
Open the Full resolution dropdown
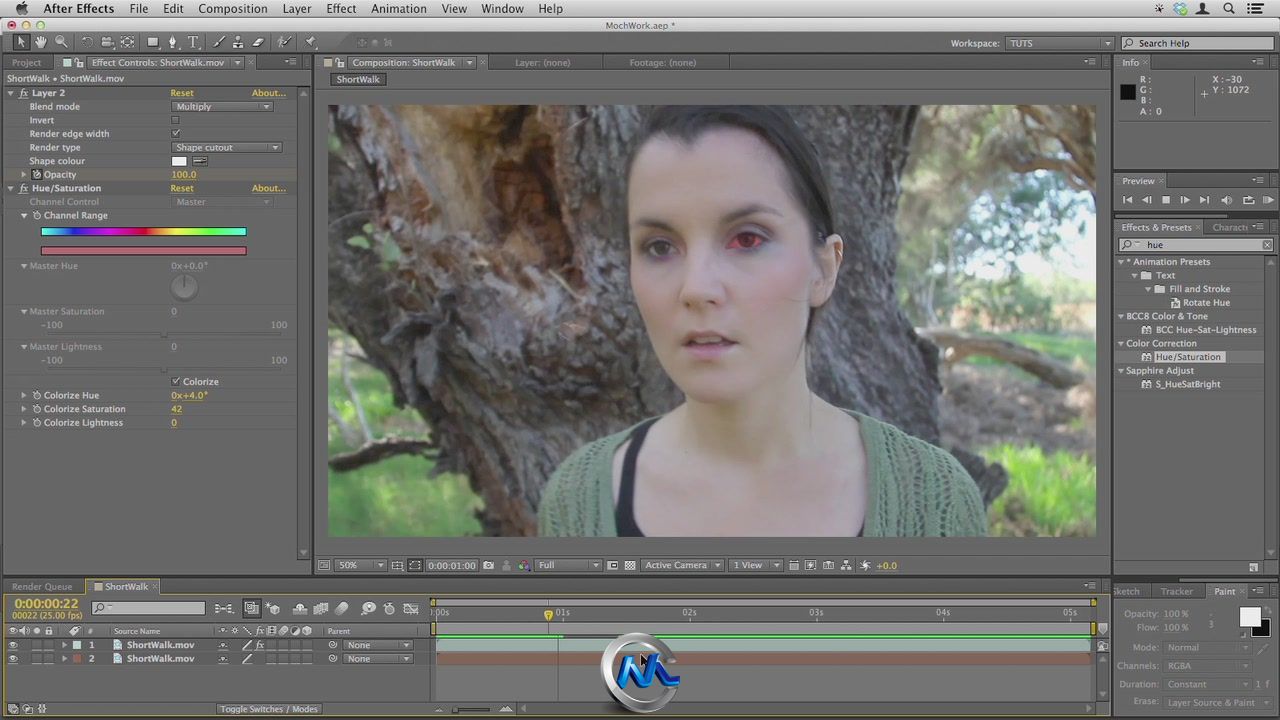tap(568, 565)
